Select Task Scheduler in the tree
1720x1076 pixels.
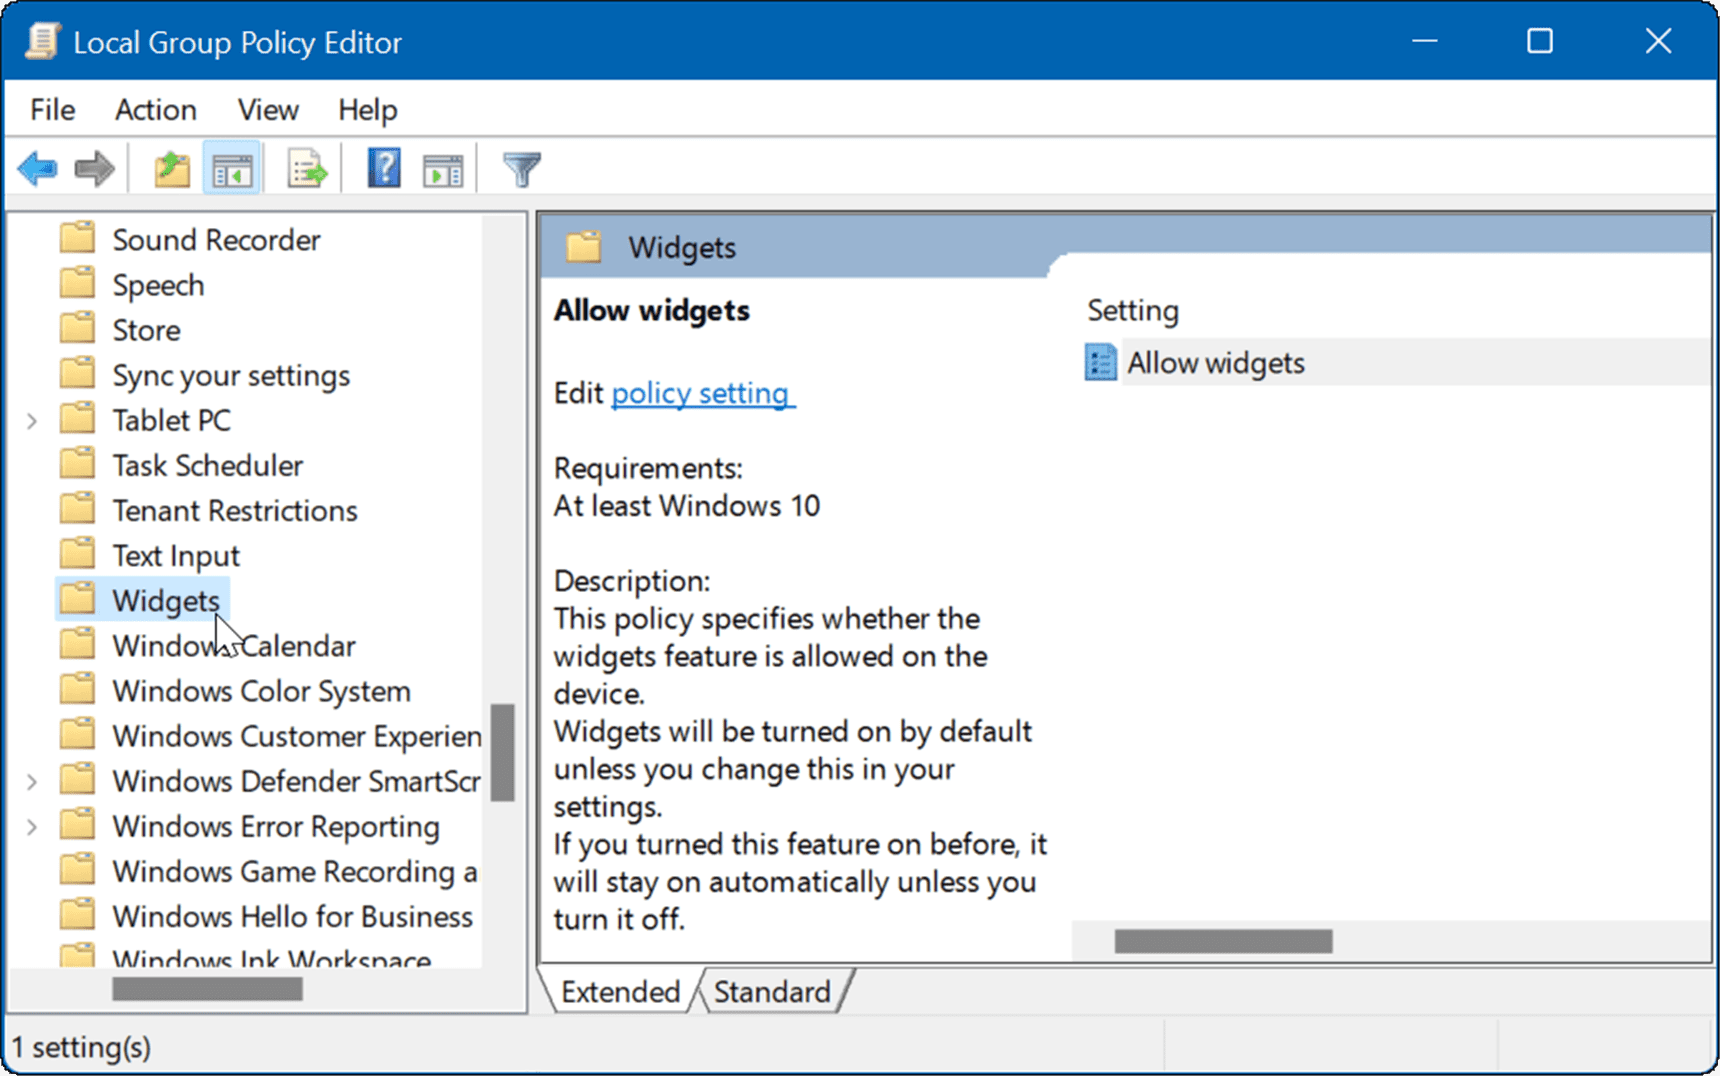(x=207, y=464)
